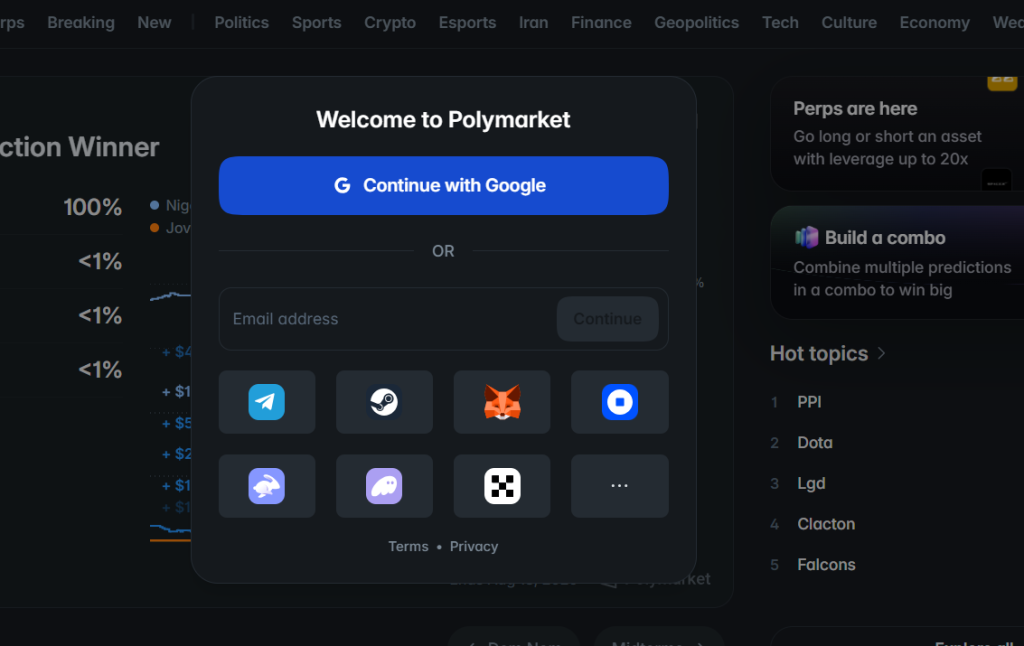Go to Geopolitics category
This screenshot has height=646, width=1024.
[697, 23]
